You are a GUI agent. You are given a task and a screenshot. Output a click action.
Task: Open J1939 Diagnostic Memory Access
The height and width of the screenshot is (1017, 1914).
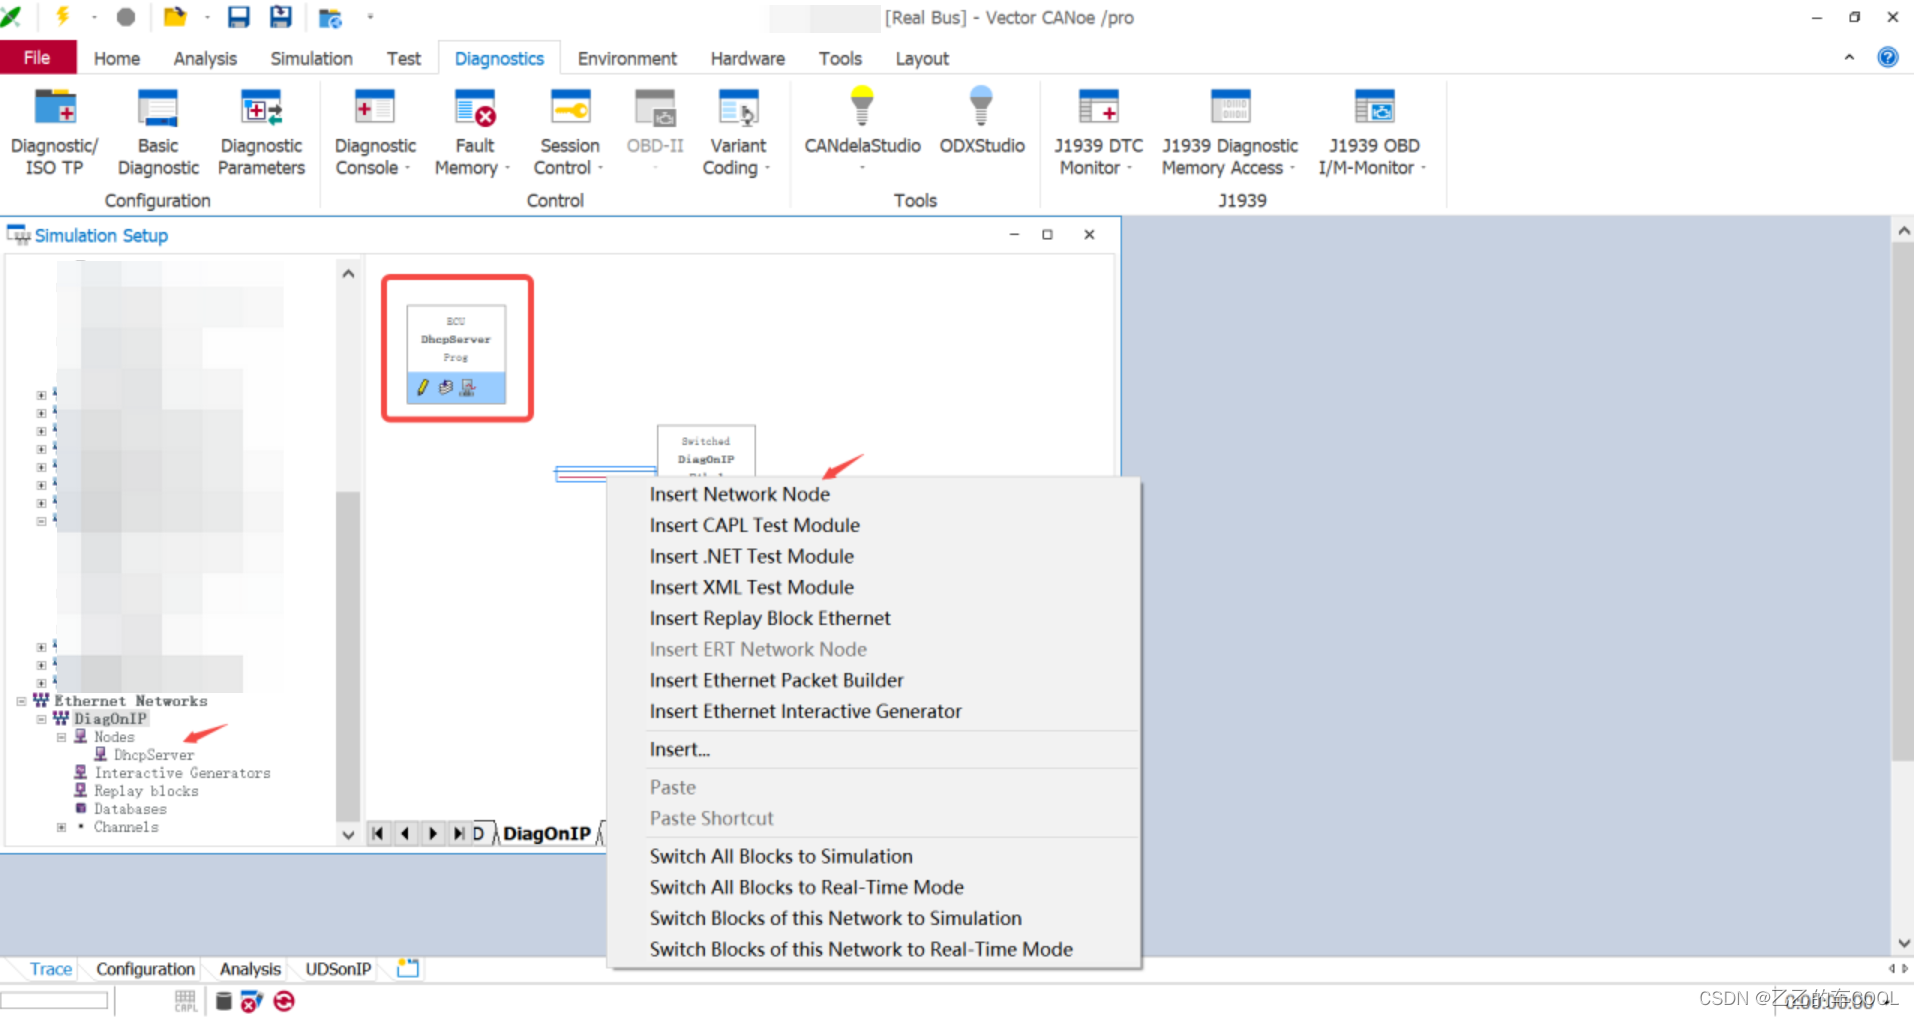[1230, 133]
